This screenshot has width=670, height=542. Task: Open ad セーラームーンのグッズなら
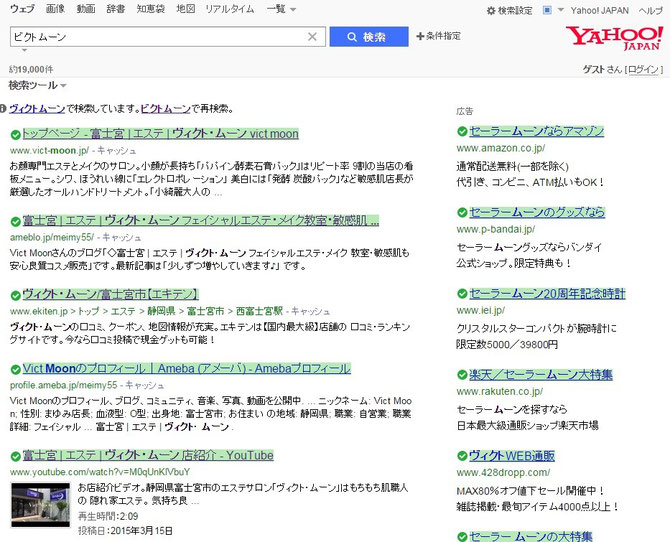tap(537, 212)
